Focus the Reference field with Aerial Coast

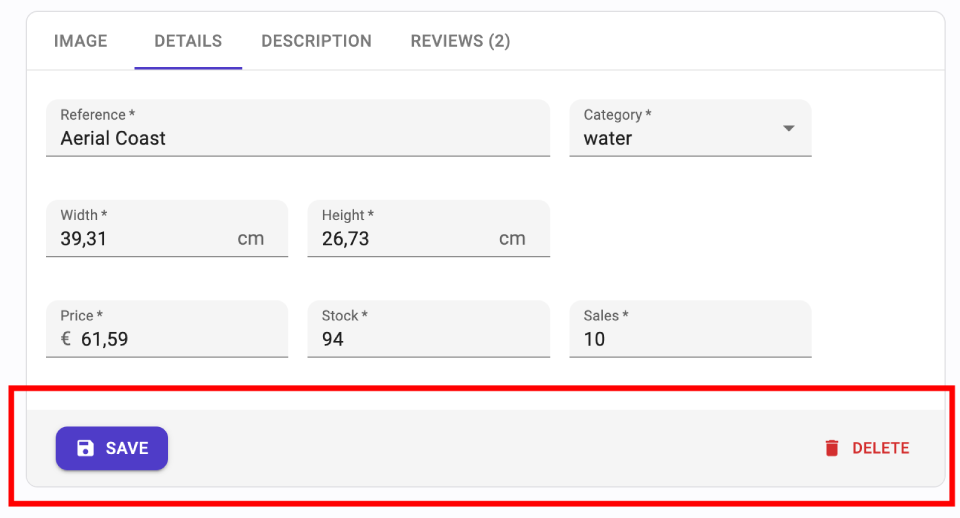(x=297, y=138)
